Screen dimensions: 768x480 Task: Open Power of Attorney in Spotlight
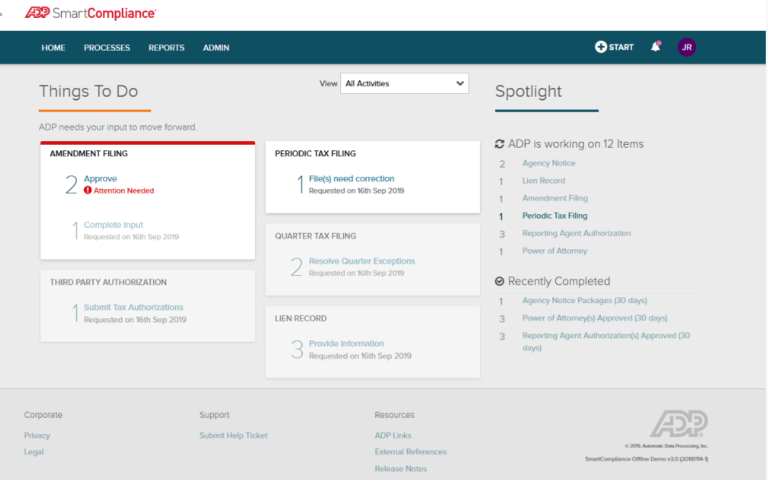554,251
